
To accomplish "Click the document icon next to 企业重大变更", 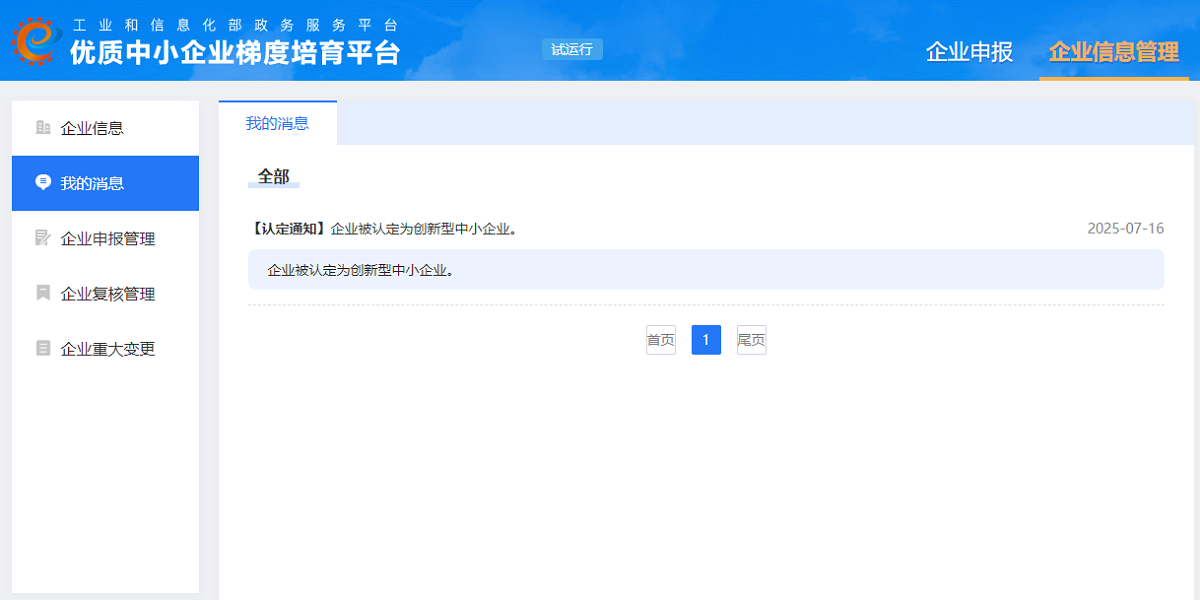I will pyautogui.click(x=41, y=348).
